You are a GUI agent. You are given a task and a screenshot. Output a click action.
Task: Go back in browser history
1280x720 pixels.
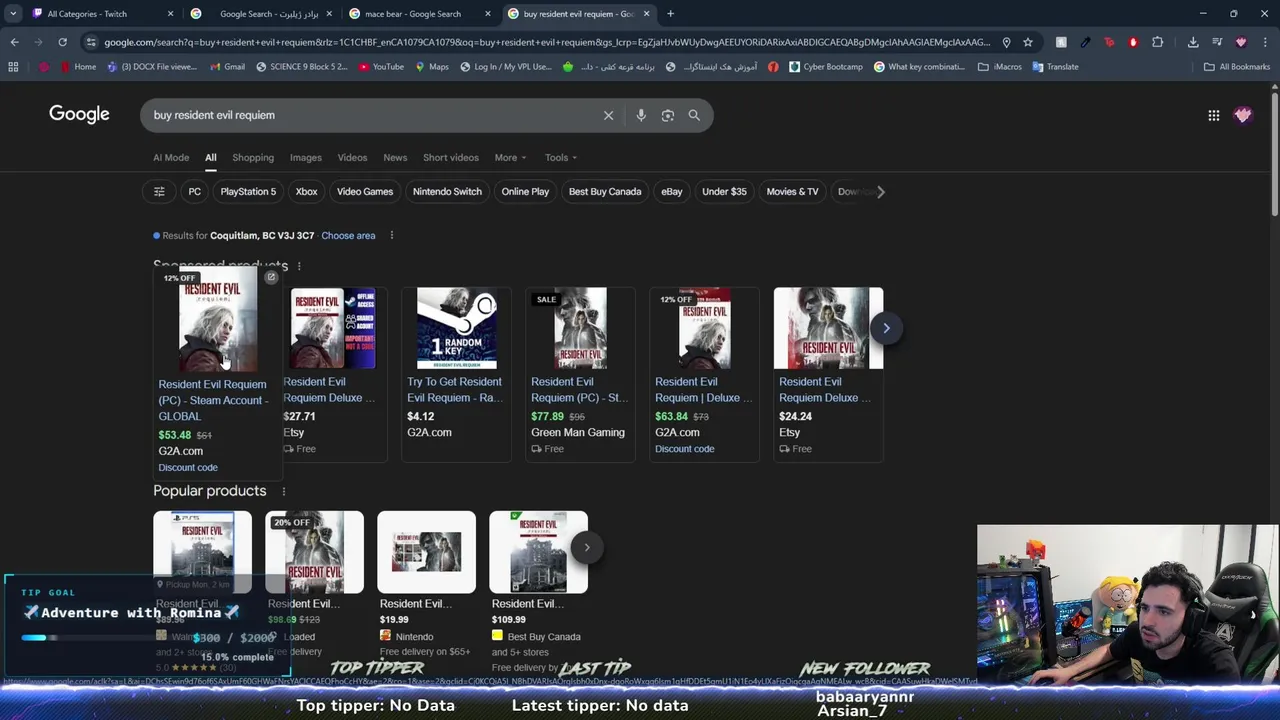pos(14,42)
